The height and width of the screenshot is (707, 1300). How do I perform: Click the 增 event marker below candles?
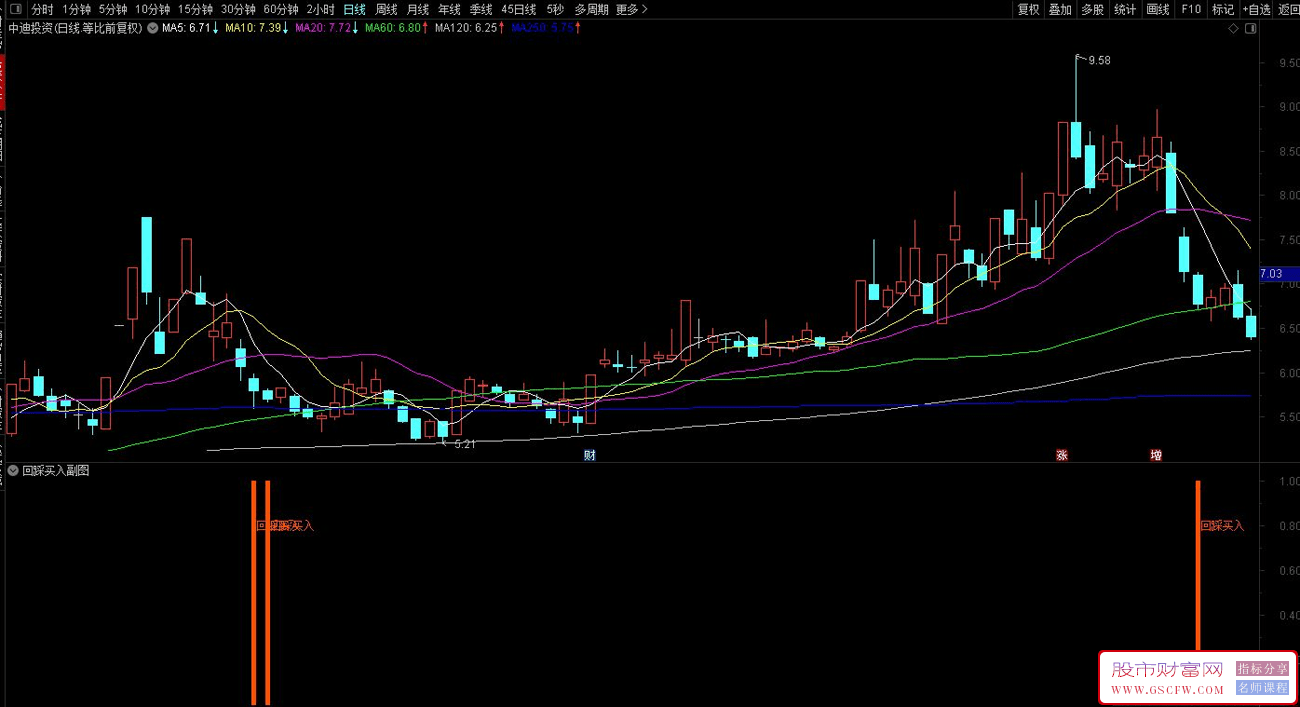1156,455
